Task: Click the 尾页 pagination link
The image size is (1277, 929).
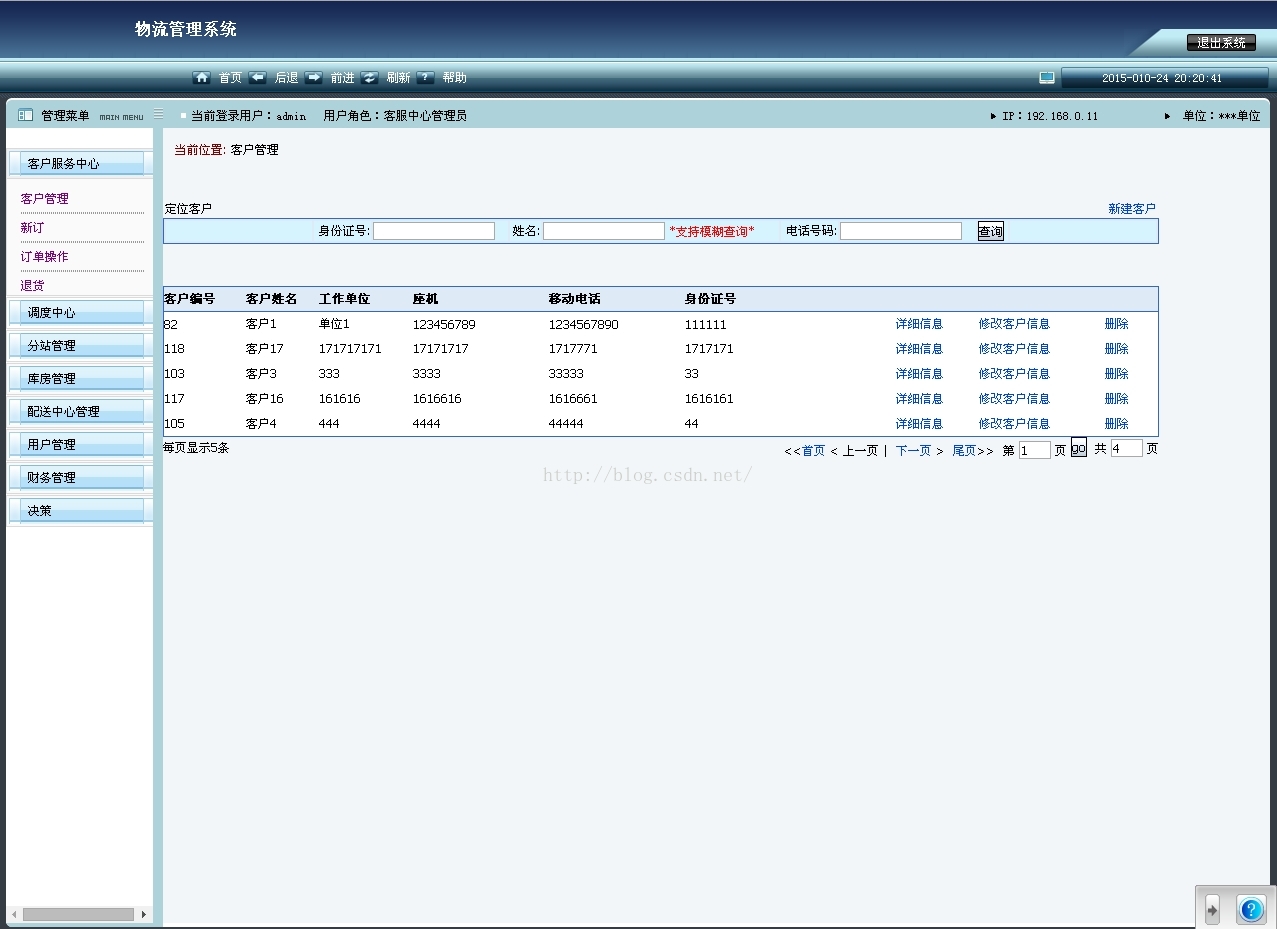Action: [964, 451]
